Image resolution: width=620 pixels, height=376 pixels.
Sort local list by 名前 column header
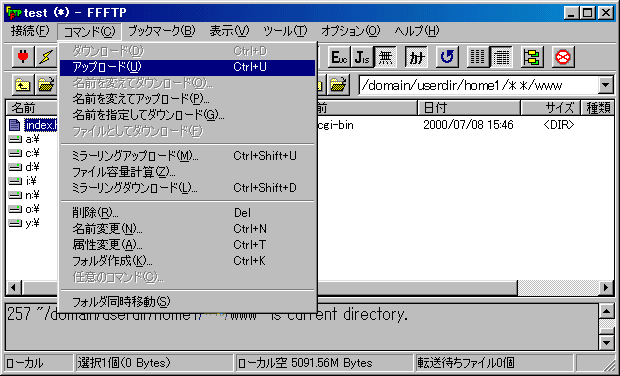32,108
